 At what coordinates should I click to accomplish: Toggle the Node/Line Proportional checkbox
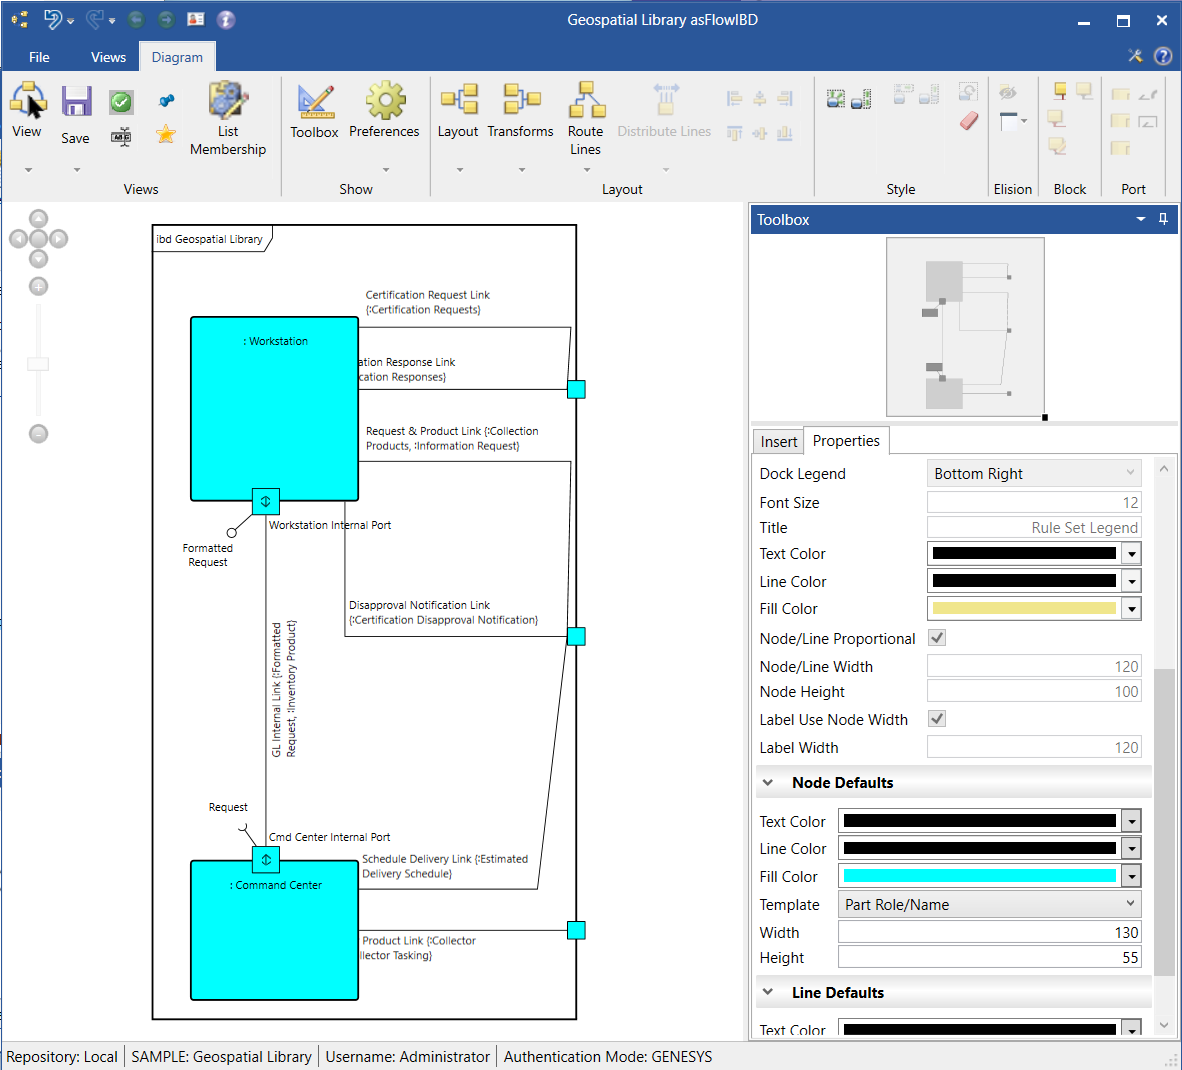tap(937, 638)
